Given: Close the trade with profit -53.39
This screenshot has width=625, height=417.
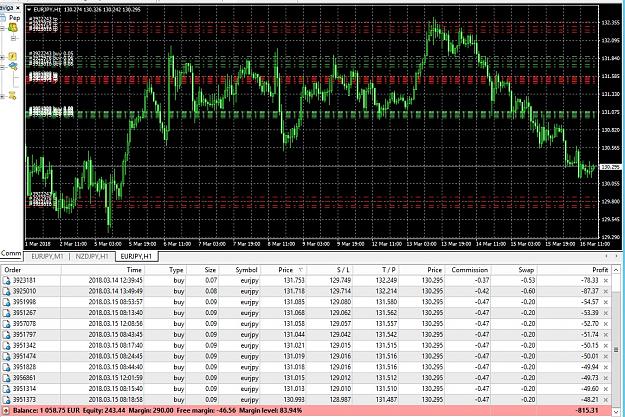Looking at the screenshot, I should 605,313.
